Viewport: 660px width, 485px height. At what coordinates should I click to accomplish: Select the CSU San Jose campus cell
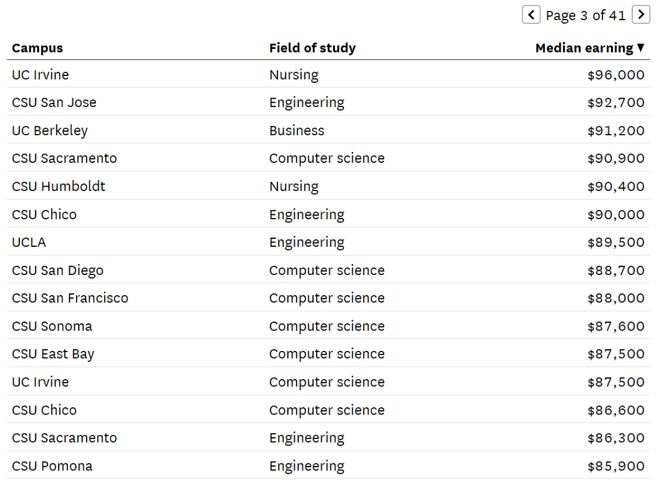[54, 102]
